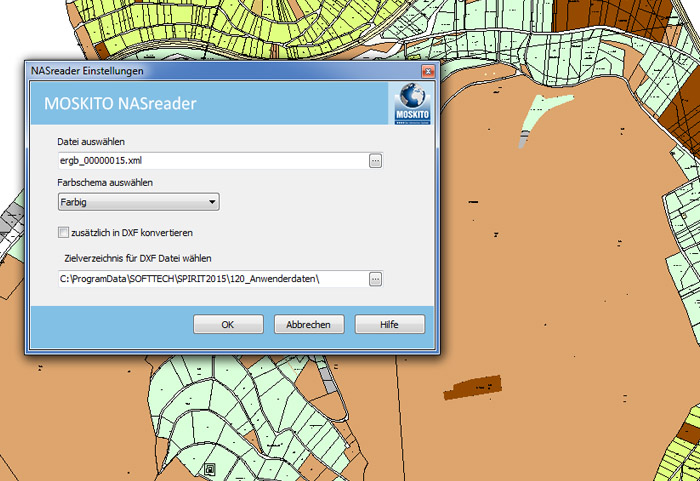700x481 pixels.
Task: Click the ergb_00000015.xml file field
Action: 210,160
